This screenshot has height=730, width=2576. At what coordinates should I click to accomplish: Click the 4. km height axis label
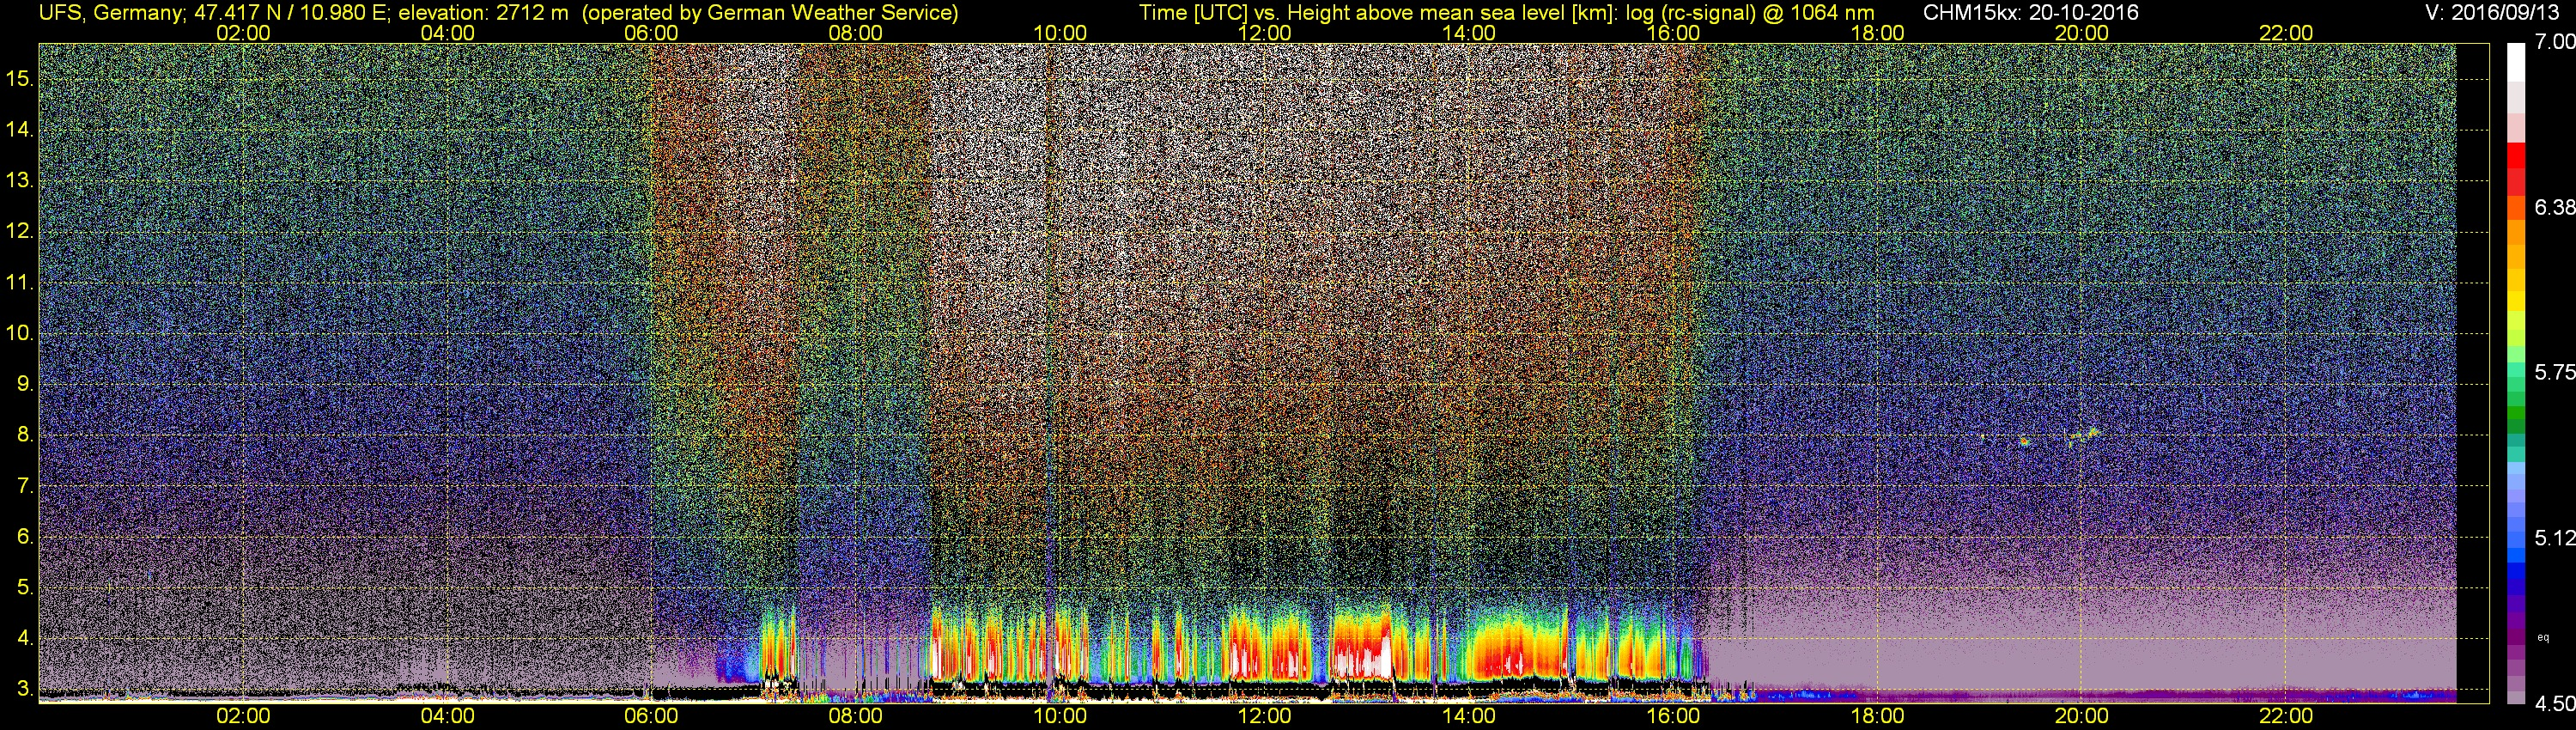pos(25,638)
